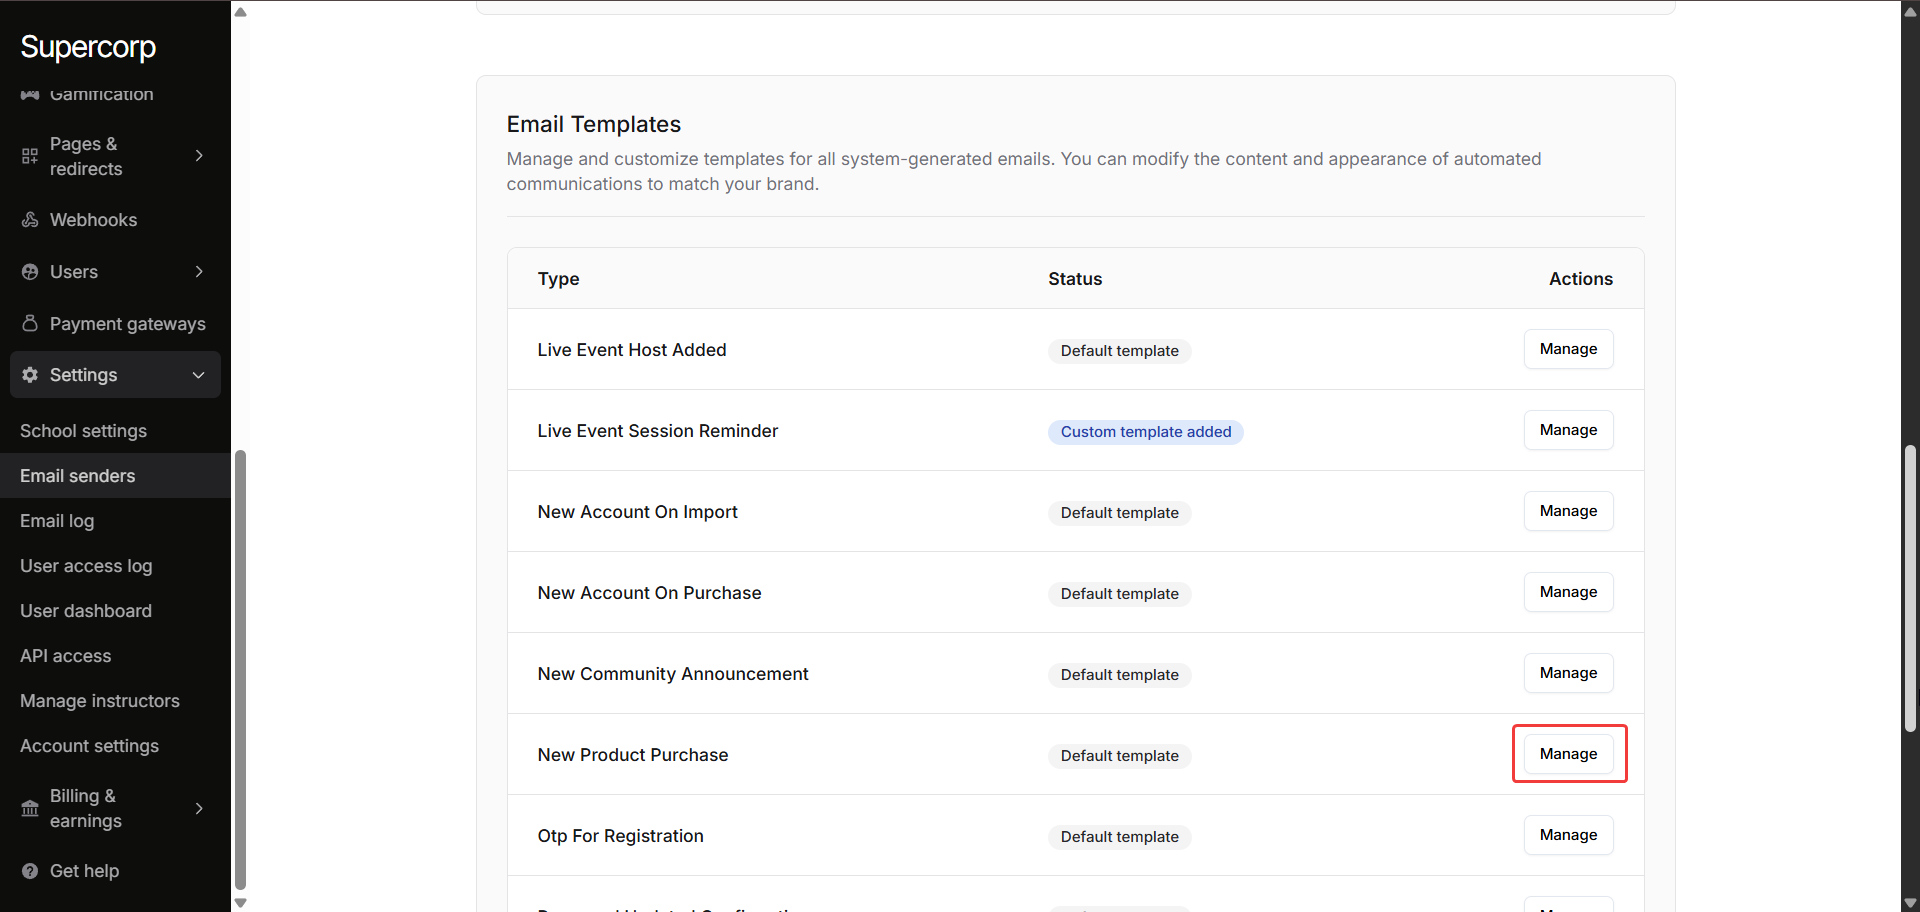The width and height of the screenshot is (1920, 912).
Task: Click the Custom template added status badge
Action: (x=1145, y=432)
